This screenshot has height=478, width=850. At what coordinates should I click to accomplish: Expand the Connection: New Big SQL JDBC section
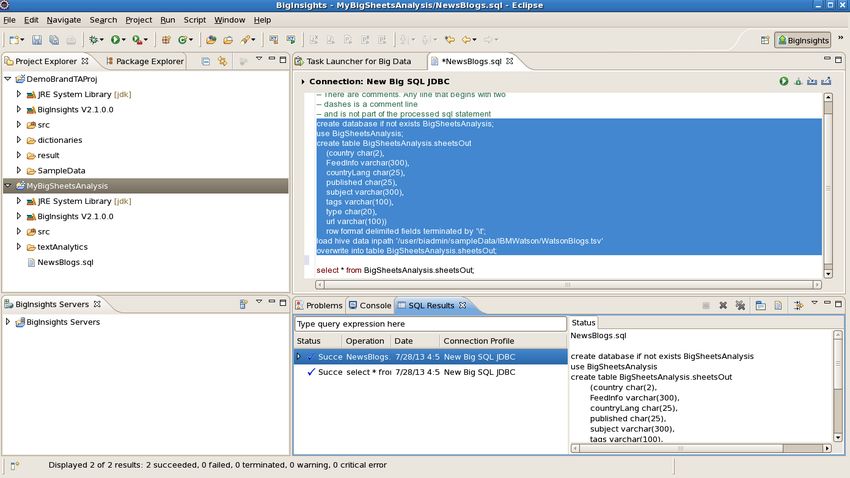tap(302, 82)
